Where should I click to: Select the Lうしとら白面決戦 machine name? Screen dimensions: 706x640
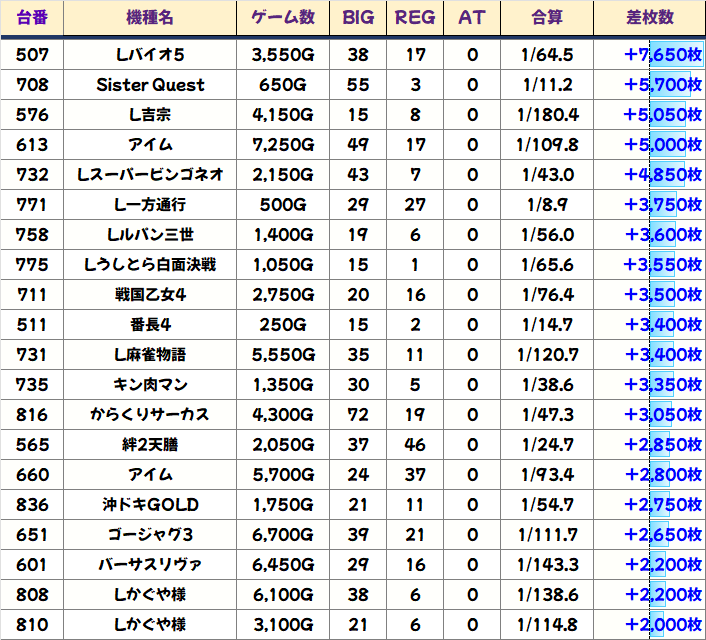[x=150, y=265]
